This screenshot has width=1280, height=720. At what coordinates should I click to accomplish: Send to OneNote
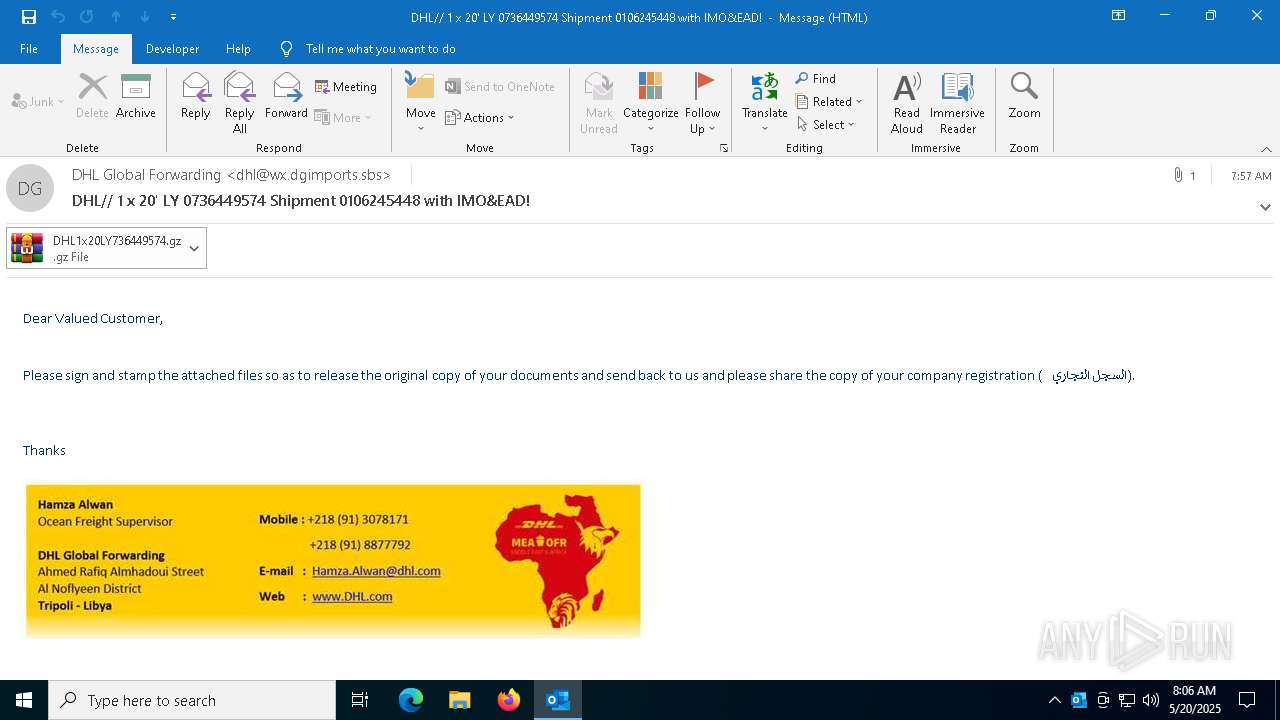tap(500, 87)
